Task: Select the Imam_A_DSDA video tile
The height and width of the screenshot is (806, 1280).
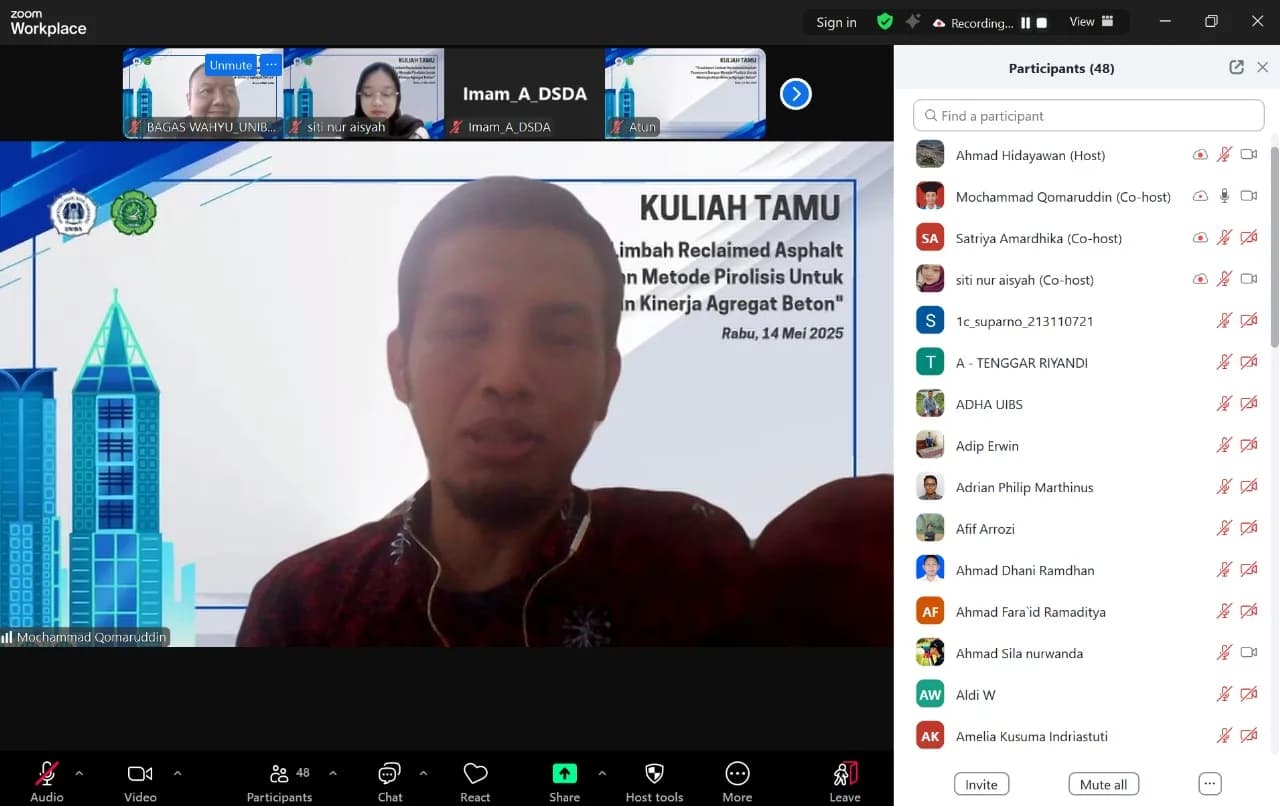Action: [x=524, y=93]
